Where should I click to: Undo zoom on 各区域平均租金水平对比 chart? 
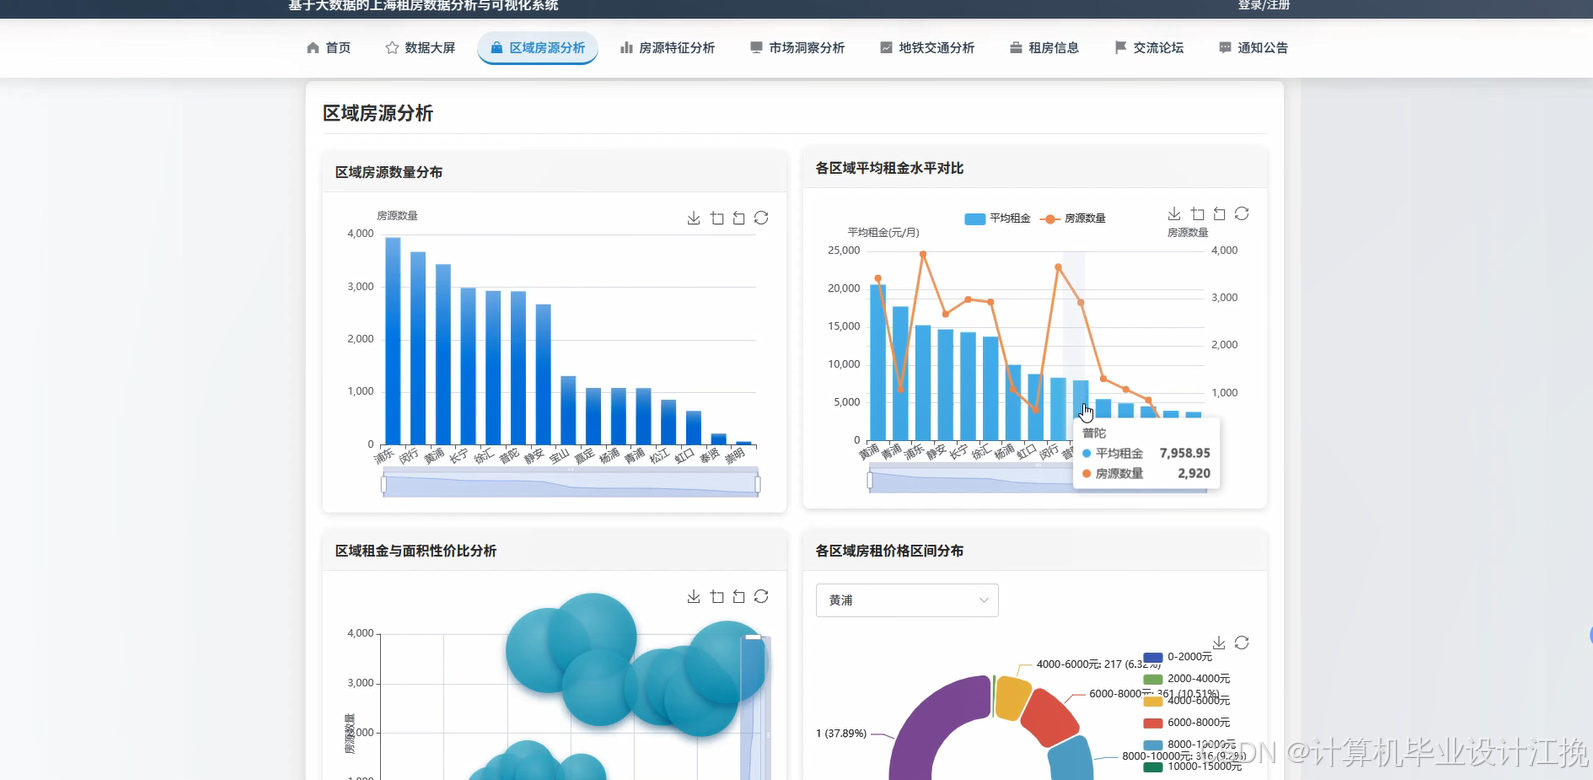1220,214
